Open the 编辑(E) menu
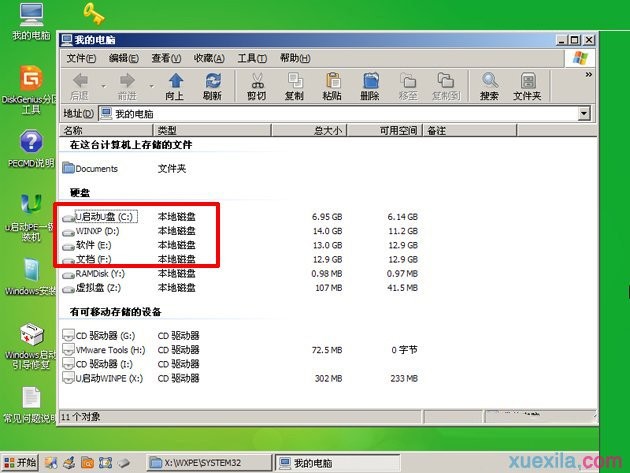This screenshot has width=630, height=473. pos(124,58)
